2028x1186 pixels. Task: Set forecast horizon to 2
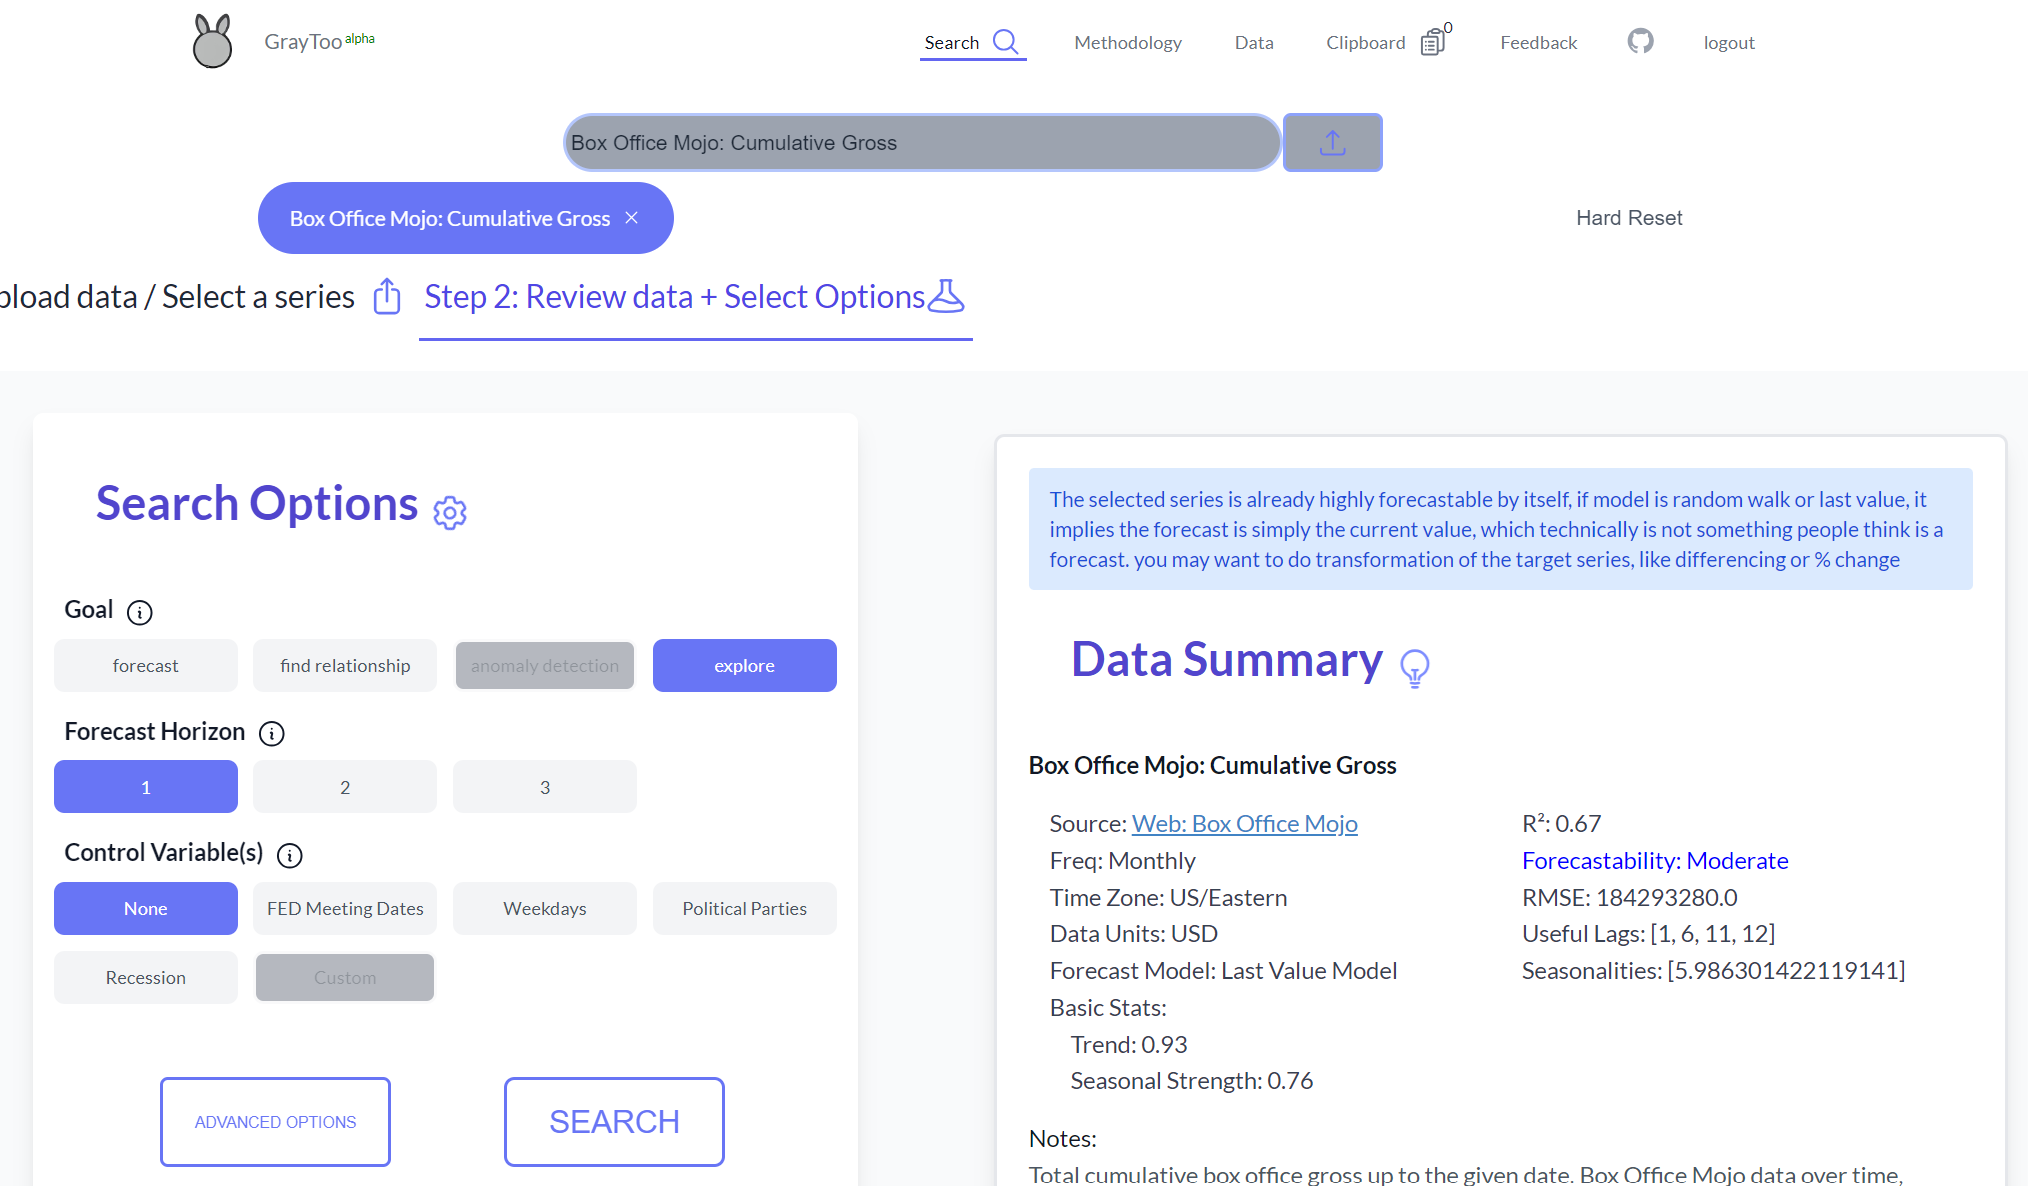coord(345,787)
